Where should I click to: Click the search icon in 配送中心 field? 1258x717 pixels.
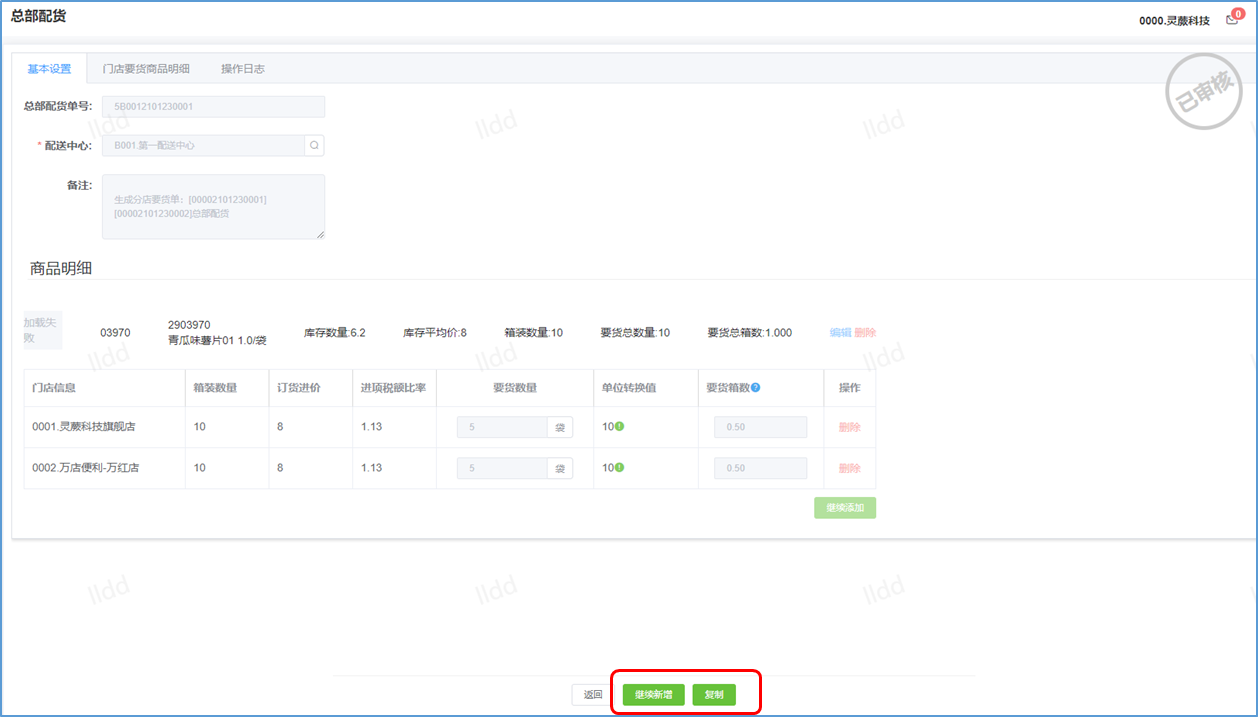click(314, 145)
